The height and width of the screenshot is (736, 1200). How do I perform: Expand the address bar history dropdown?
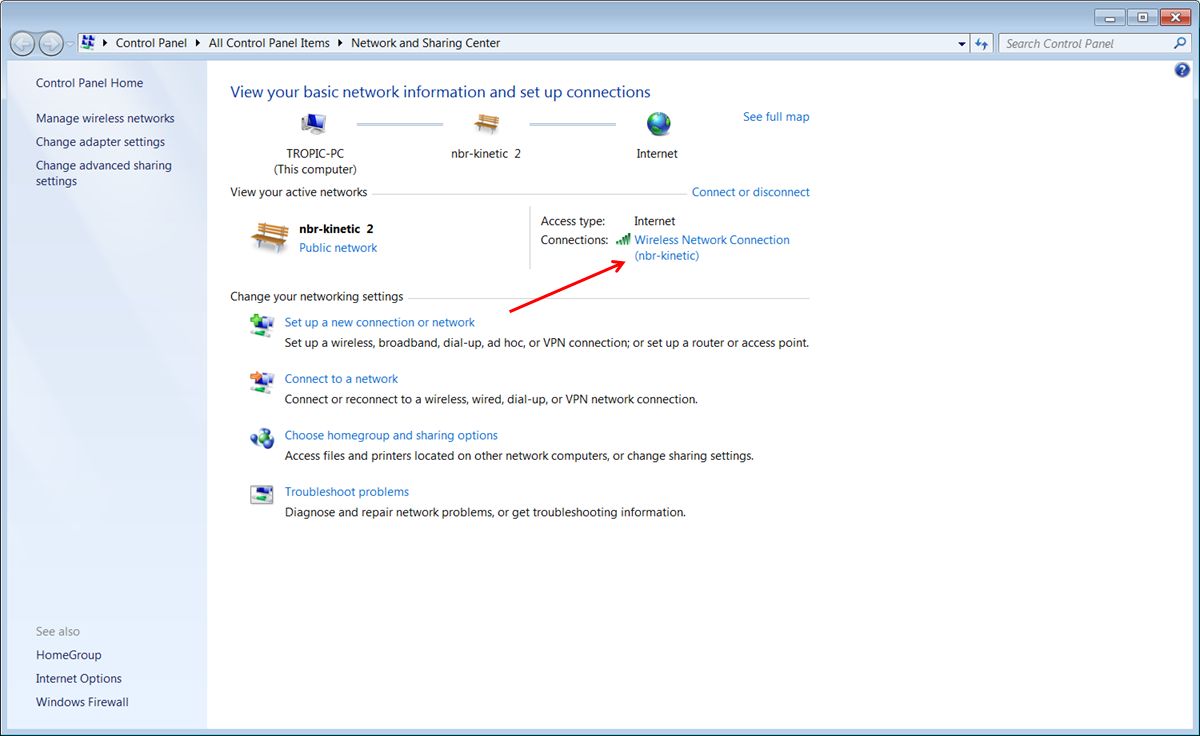pos(962,44)
